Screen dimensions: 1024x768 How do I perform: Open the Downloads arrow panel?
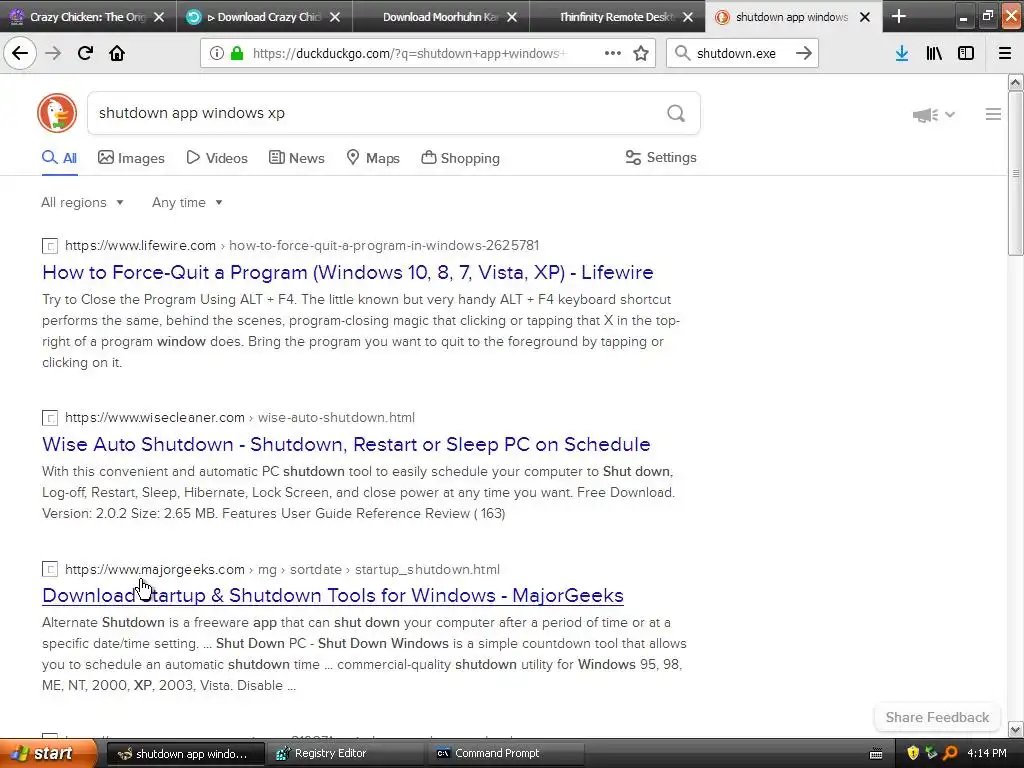point(902,53)
